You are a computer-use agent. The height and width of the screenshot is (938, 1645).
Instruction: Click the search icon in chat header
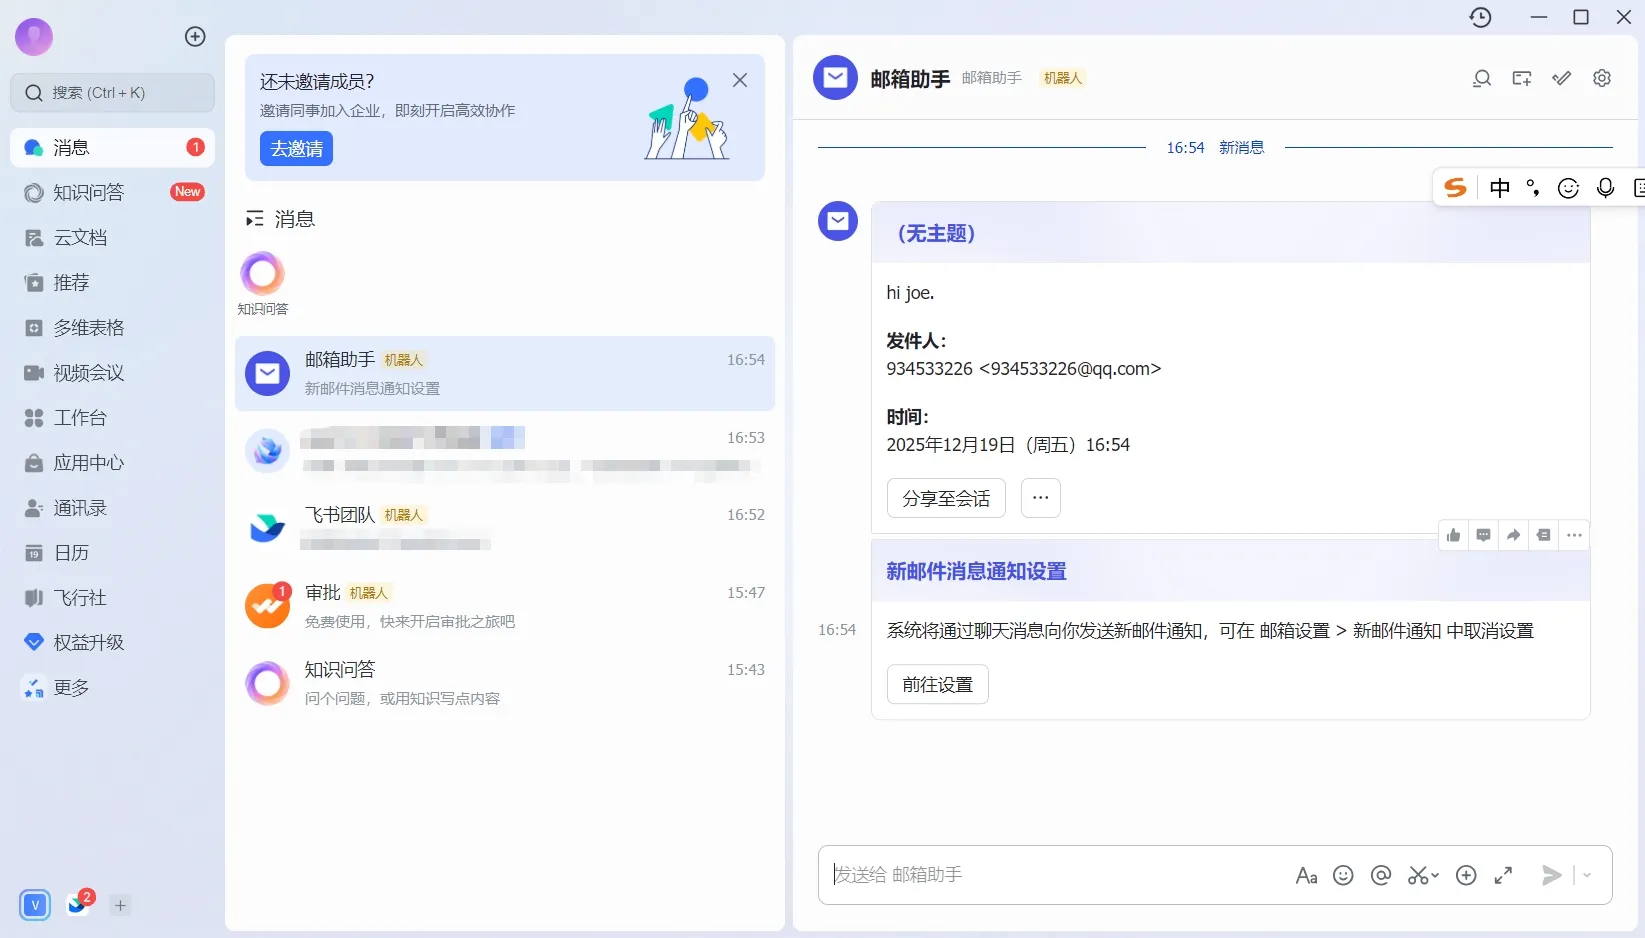point(1482,78)
